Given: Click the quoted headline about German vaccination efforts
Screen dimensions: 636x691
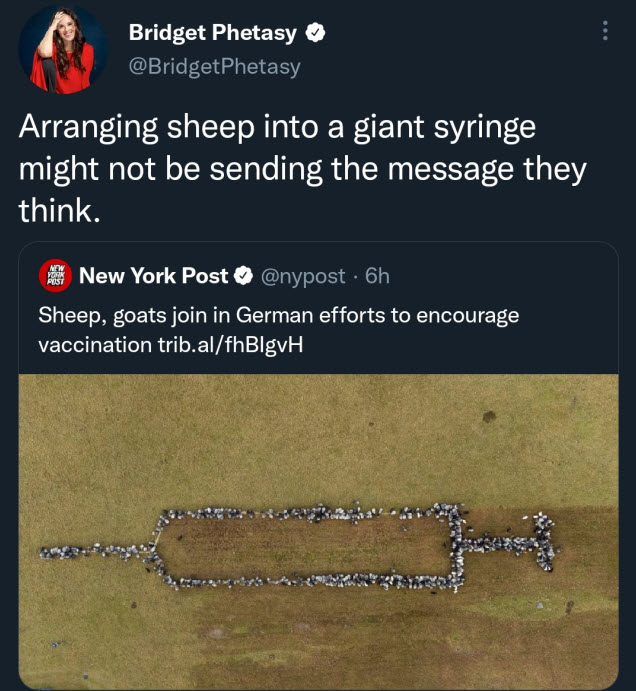Looking at the screenshot, I should [x=279, y=330].
